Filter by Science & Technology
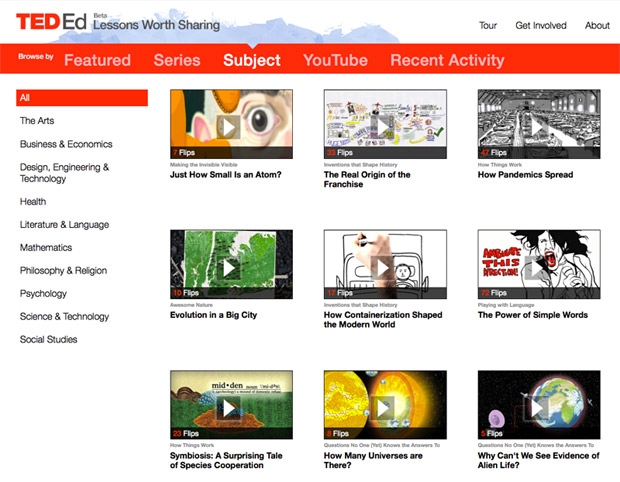 point(64,316)
